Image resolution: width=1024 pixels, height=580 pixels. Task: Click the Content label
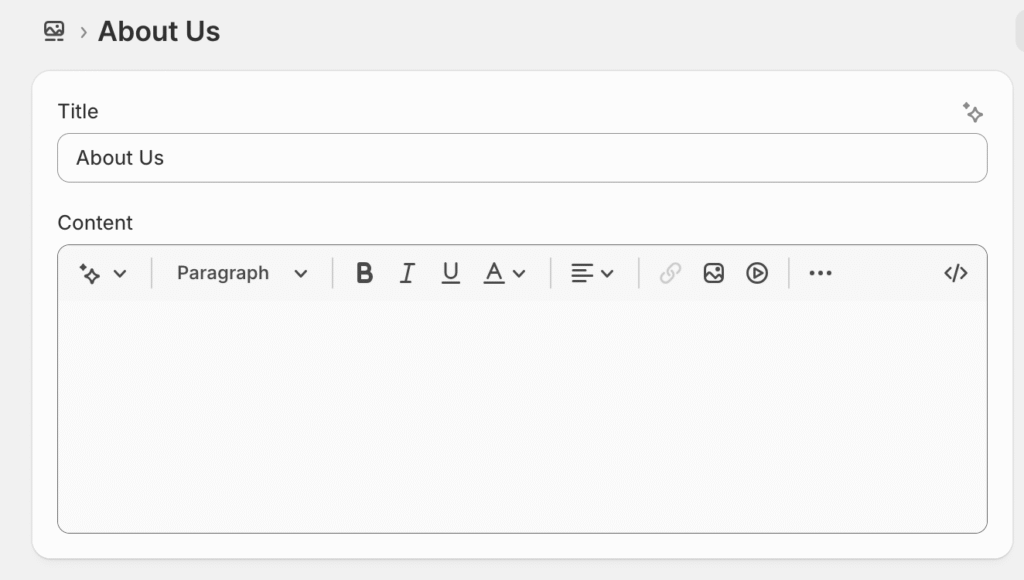click(95, 223)
